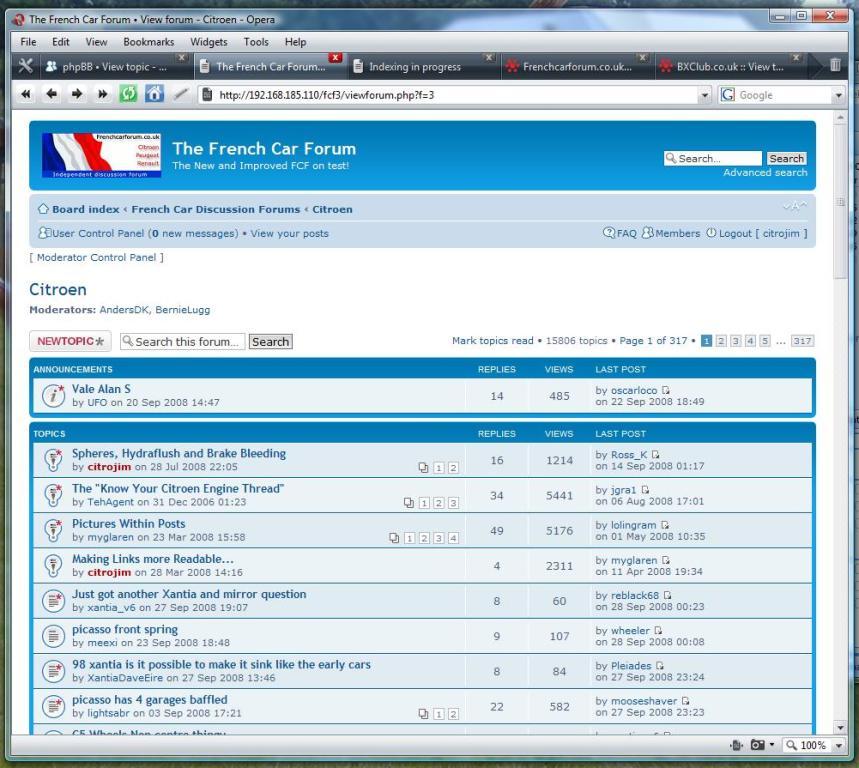Click page icon in address bar
The image size is (859, 768).
click(207, 95)
